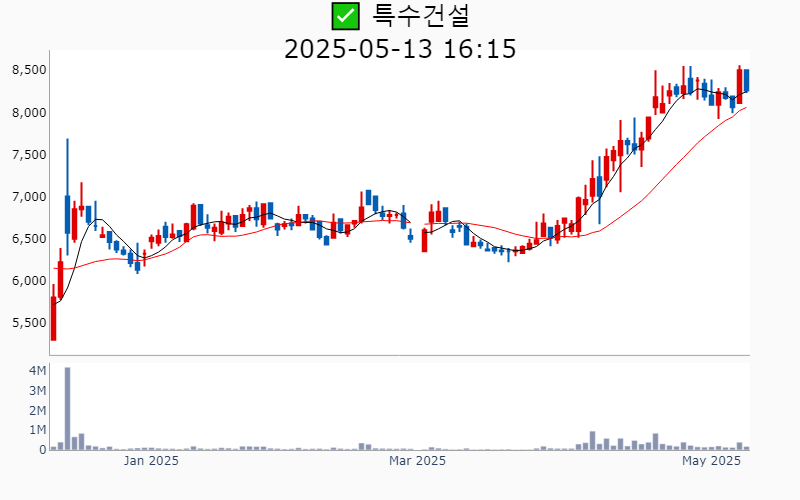The width and height of the screenshot is (800, 500).
Task: Click the Mar 2025 date axis label
Action: [417, 461]
